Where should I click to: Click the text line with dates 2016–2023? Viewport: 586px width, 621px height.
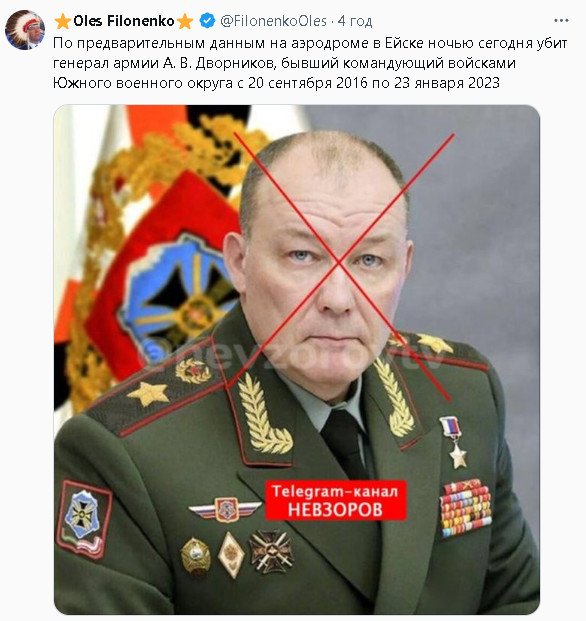coord(276,83)
